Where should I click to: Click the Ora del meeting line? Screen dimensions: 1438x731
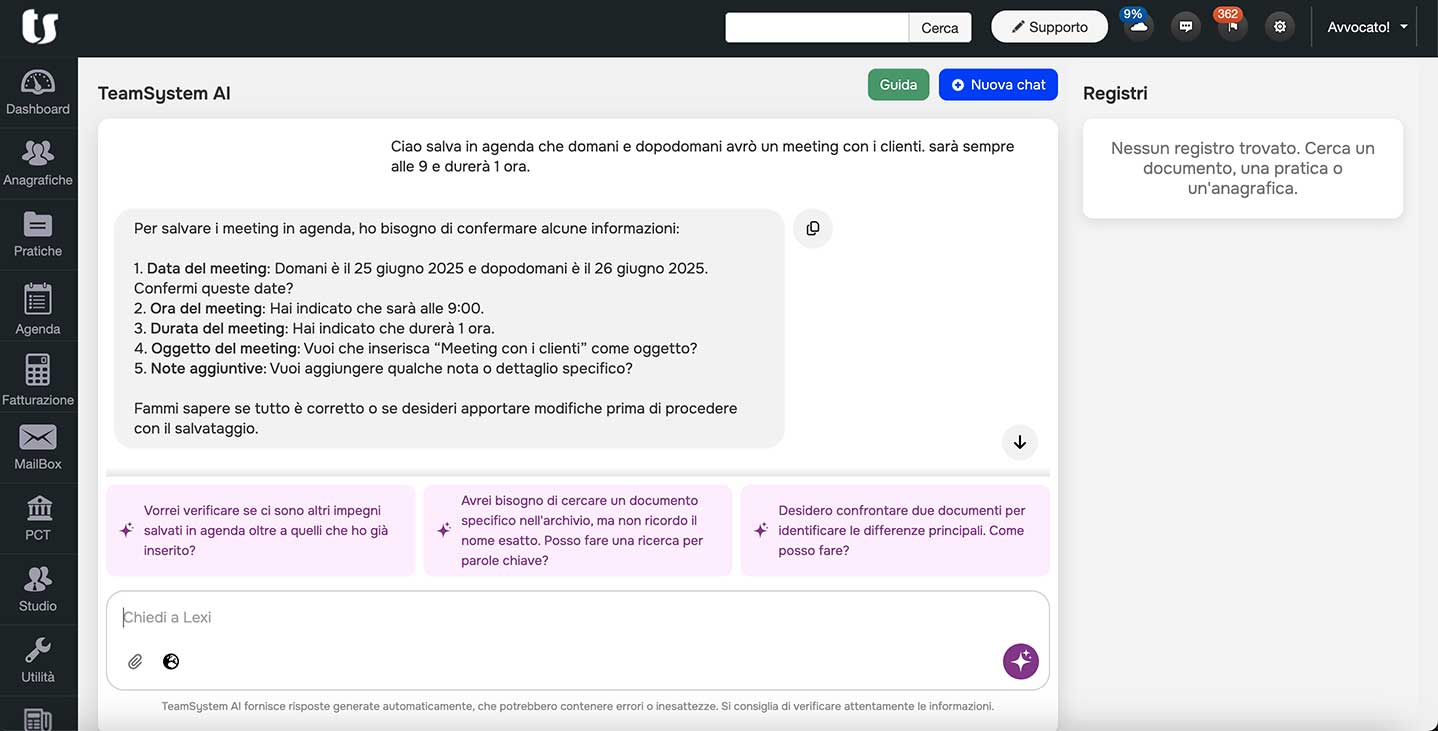309,308
